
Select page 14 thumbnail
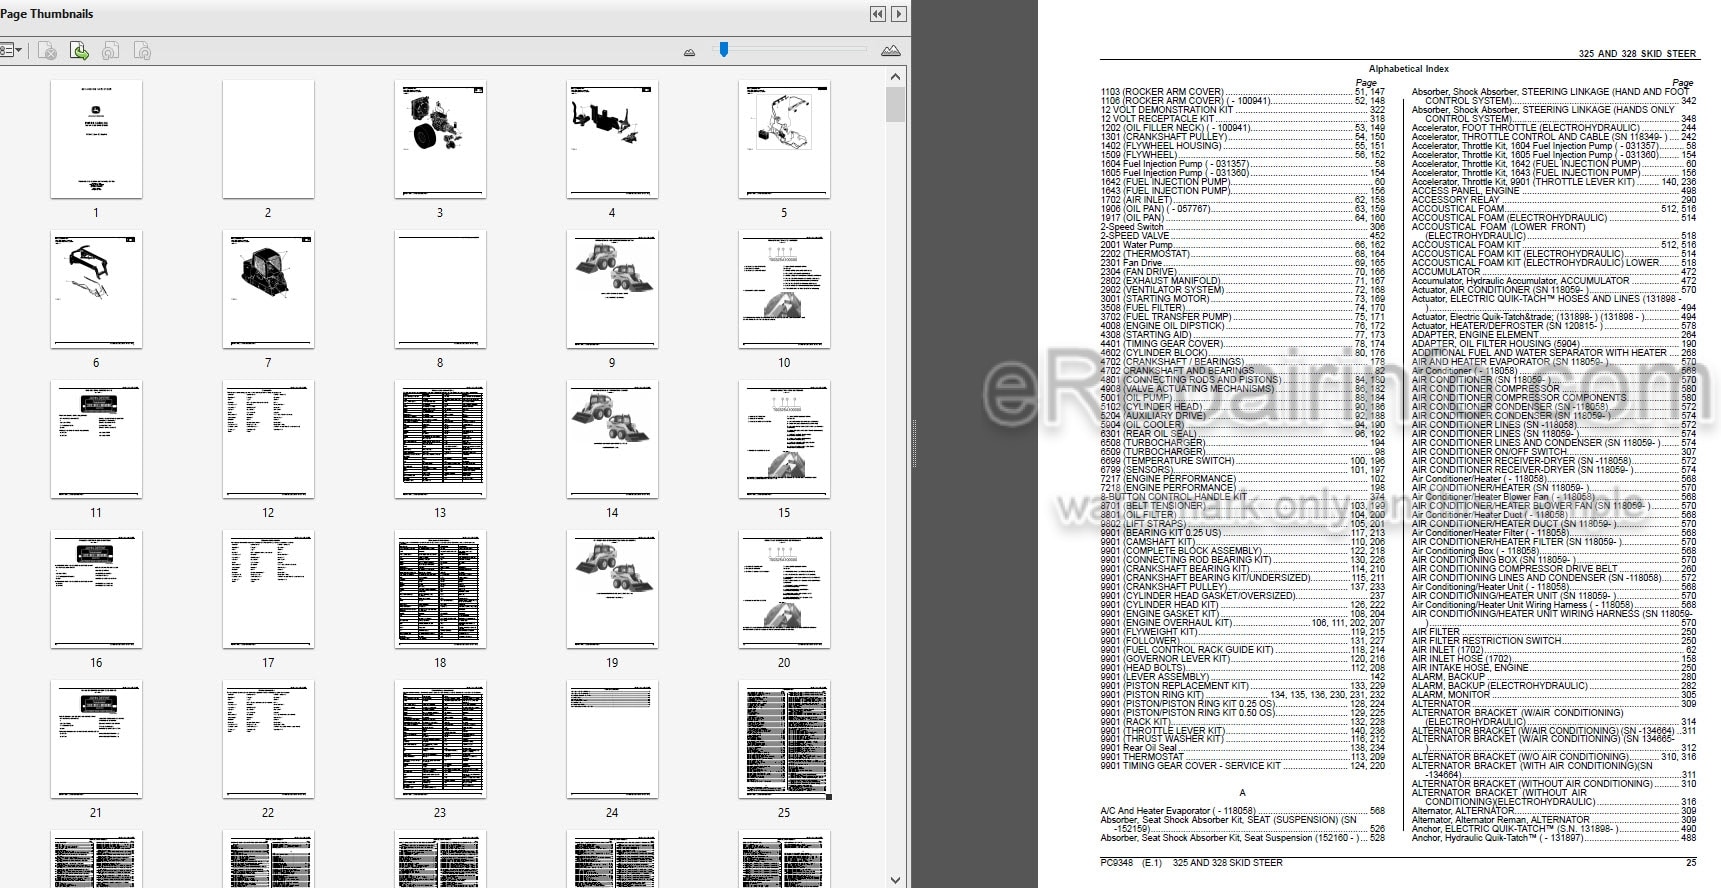pyautogui.click(x=612, y=439)
